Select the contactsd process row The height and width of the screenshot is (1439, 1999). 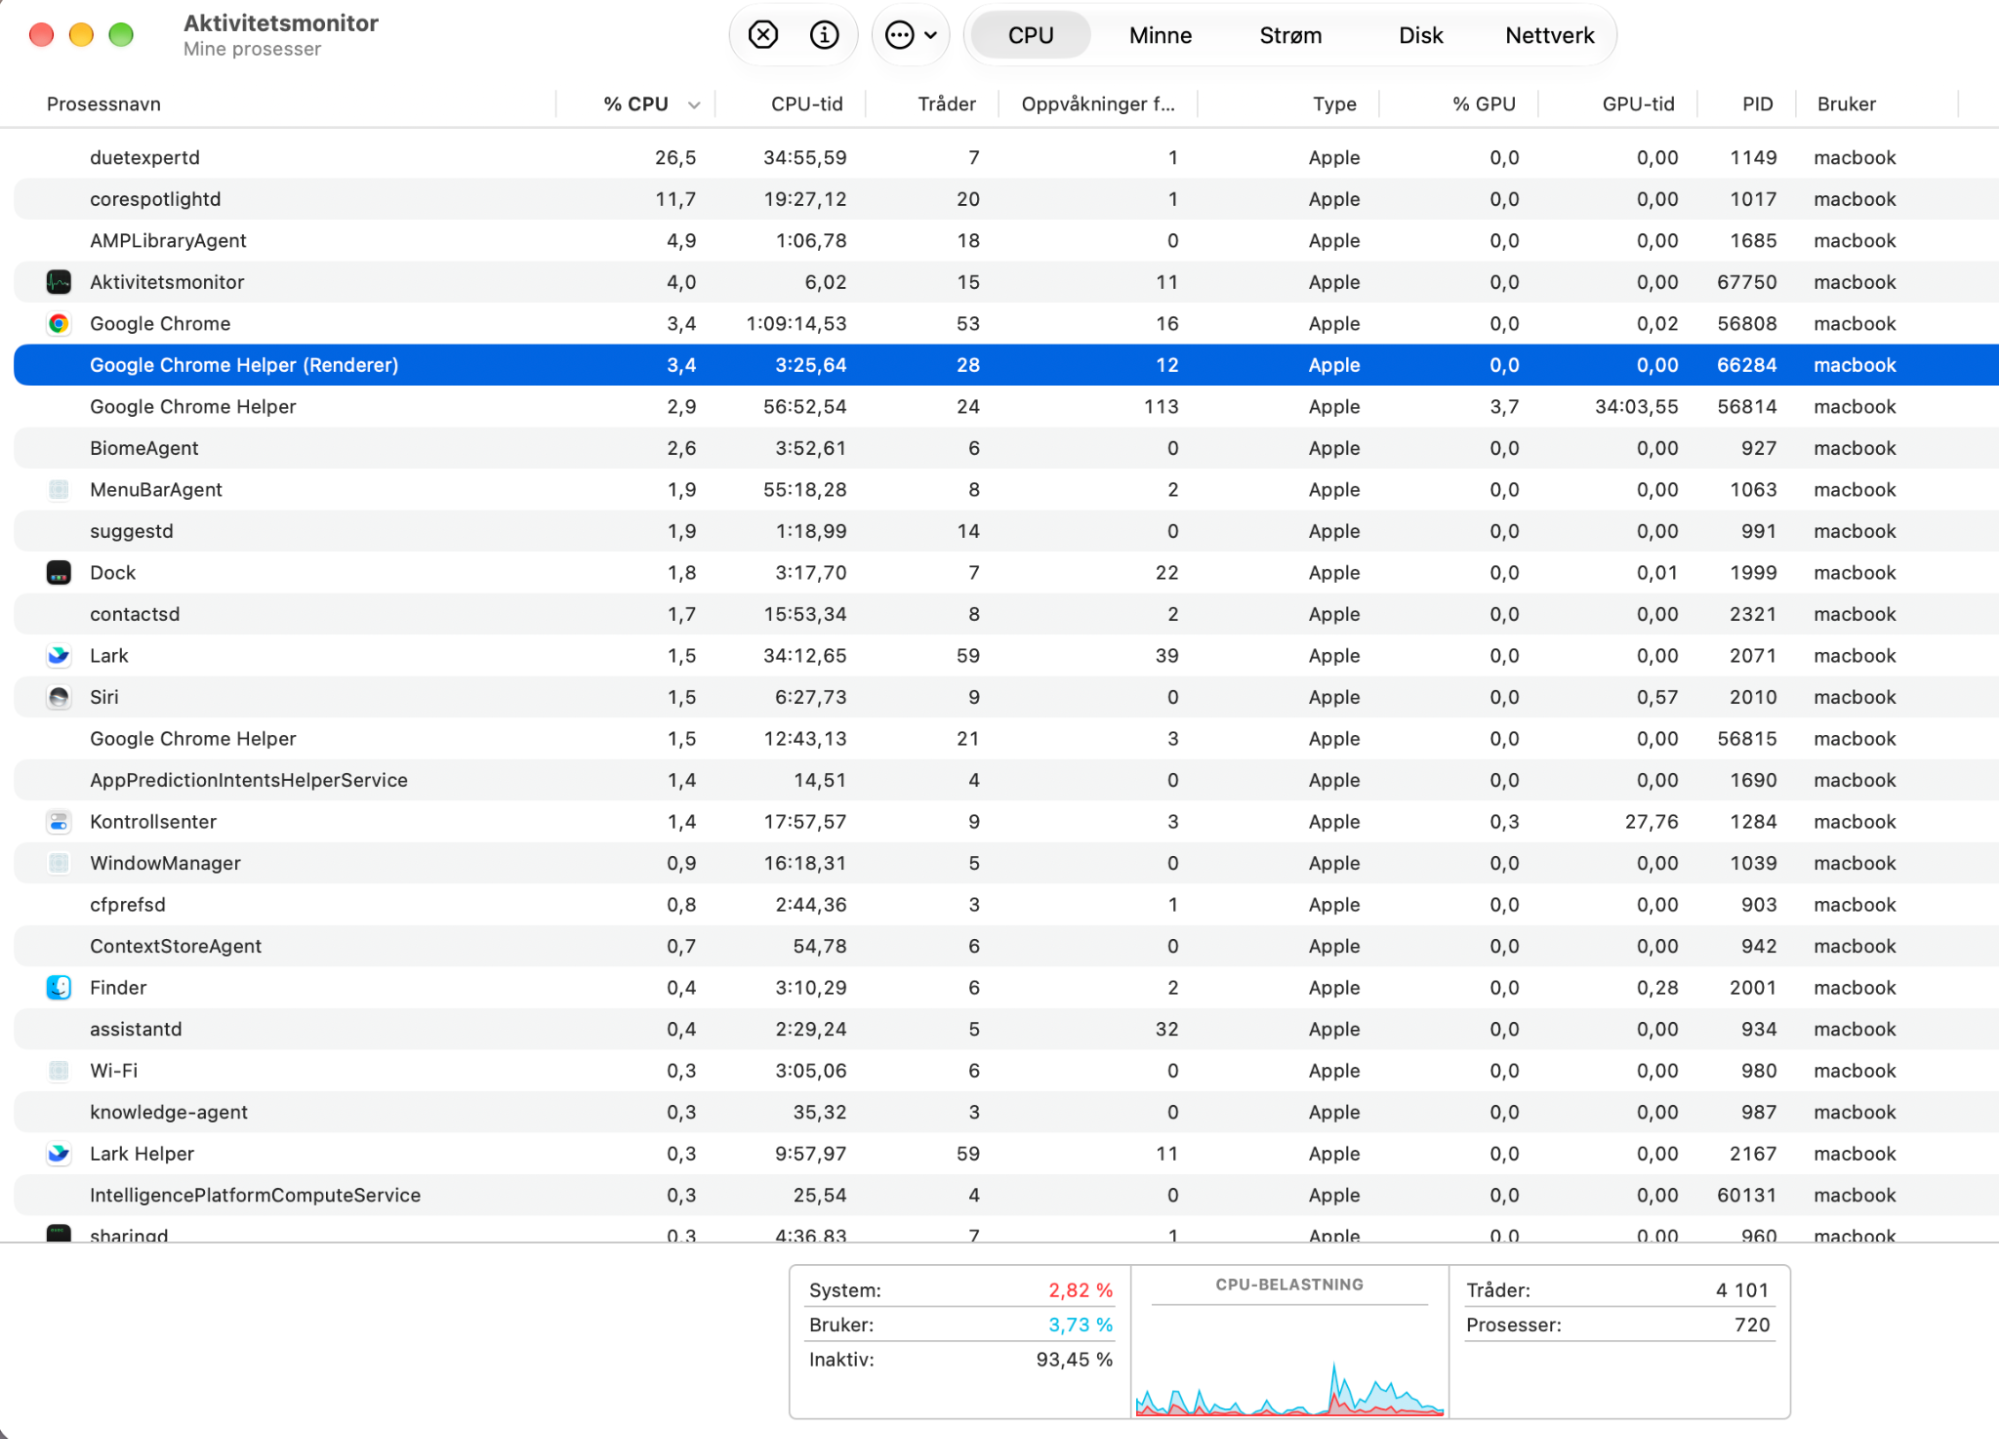[1006, 614]
